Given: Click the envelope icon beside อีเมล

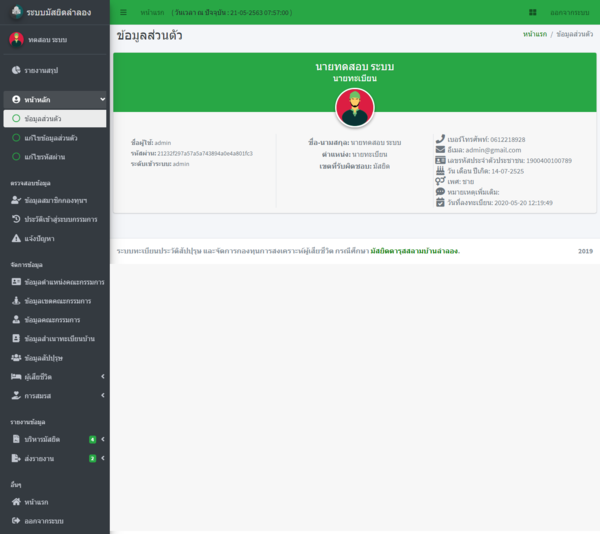Looking at the screenshot, I should [440, 150].
